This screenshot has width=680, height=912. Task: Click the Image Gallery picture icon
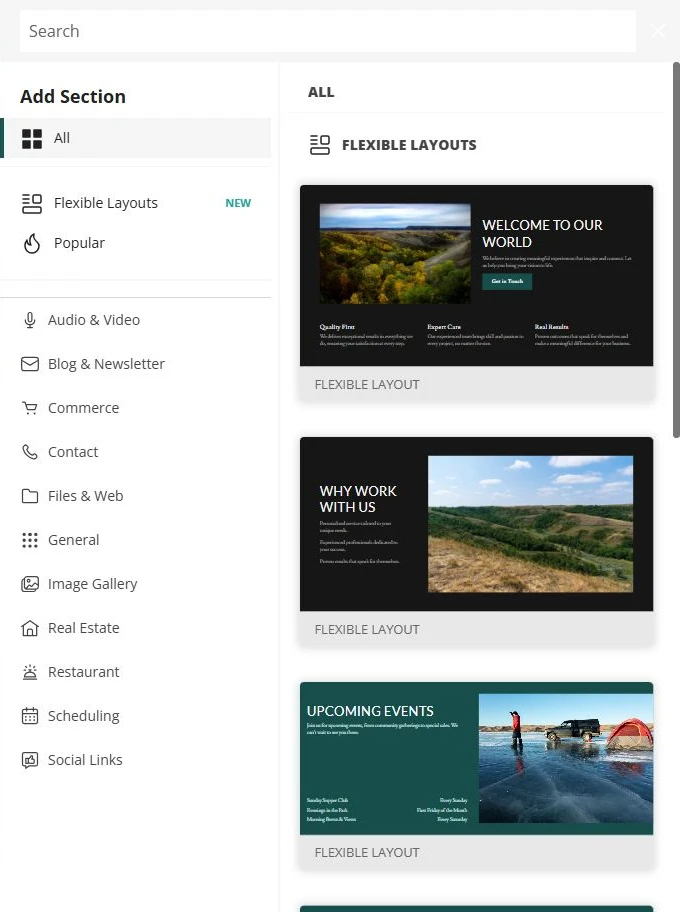point(30,584)
